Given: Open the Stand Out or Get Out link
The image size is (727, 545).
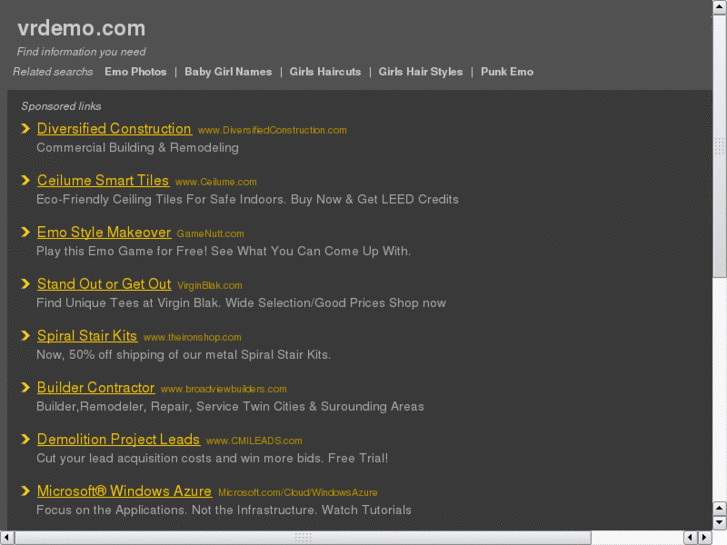Looking at the screenshot, I should click(x=104, y=284).
